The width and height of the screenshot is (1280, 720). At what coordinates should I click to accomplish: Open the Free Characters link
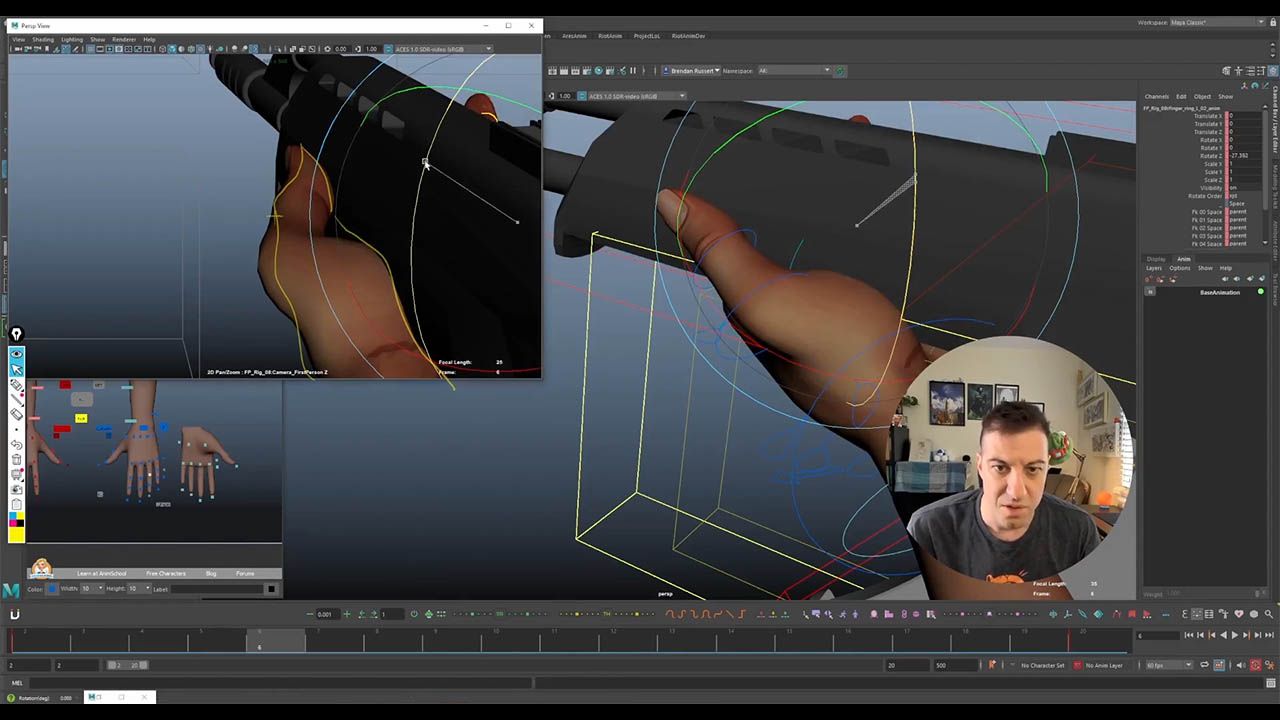[165, 573]
